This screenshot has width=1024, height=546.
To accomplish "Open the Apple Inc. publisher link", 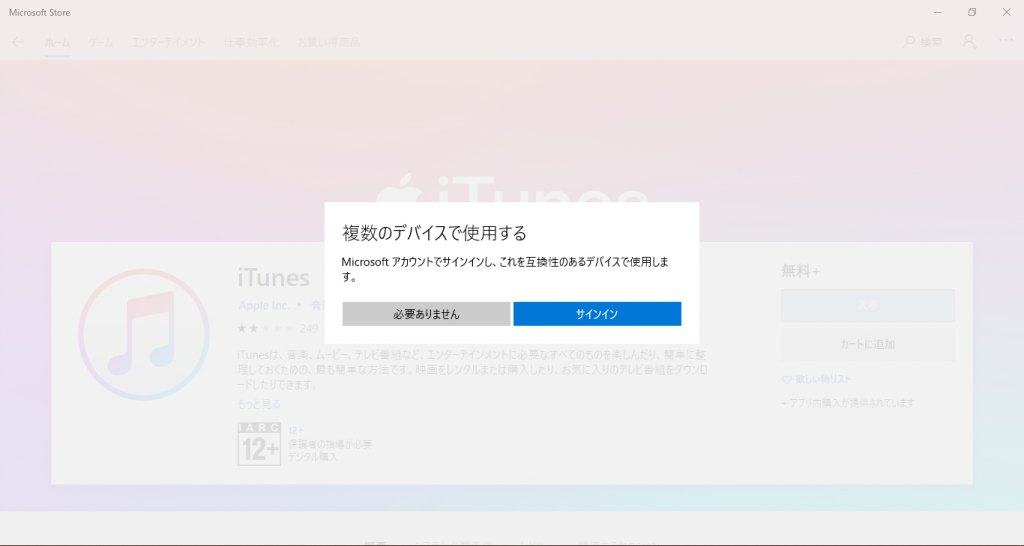I will click(263, 305).
